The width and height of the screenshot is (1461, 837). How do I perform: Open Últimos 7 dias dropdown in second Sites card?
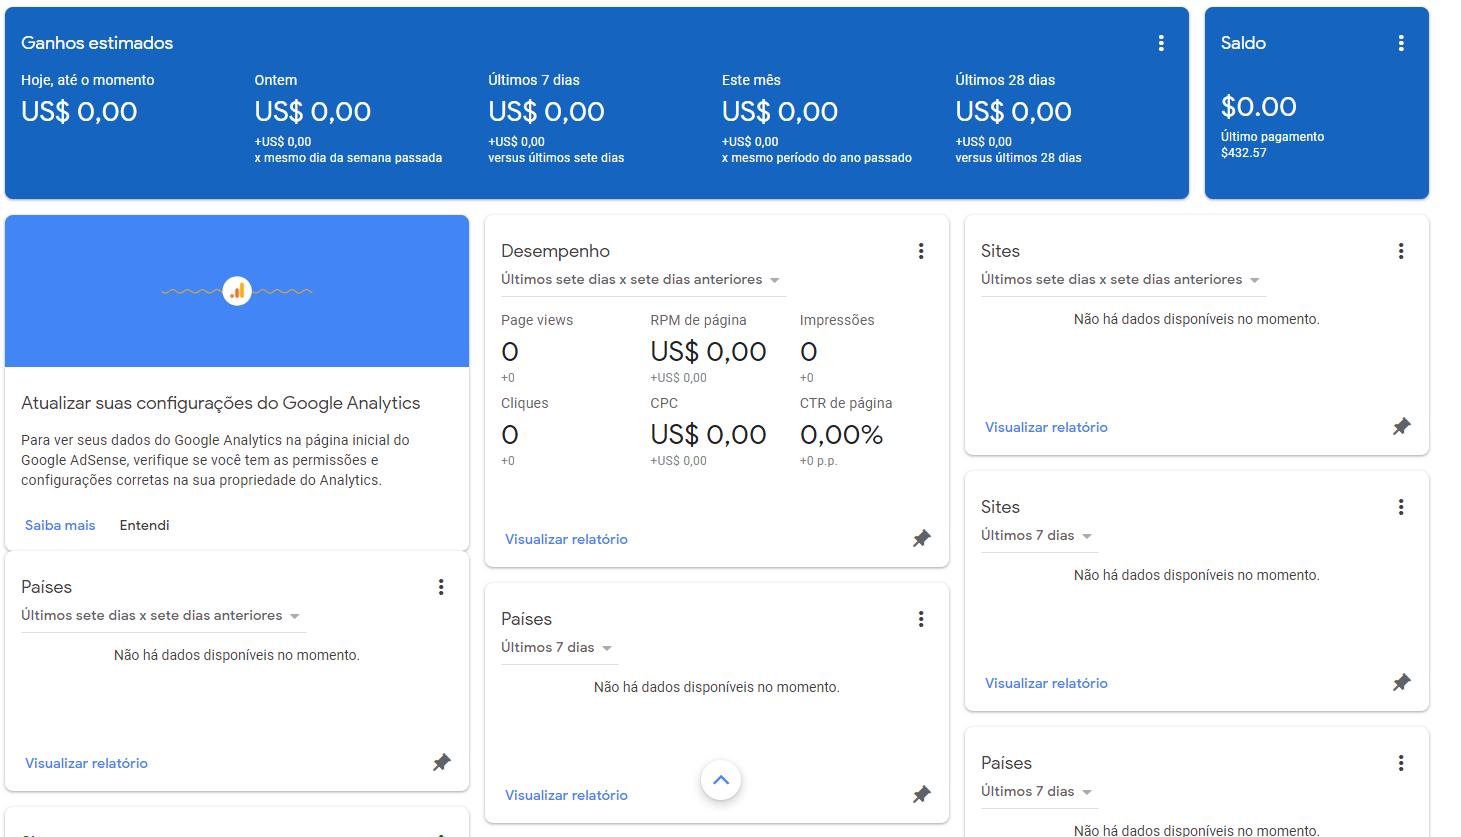tap(1039, 536)
